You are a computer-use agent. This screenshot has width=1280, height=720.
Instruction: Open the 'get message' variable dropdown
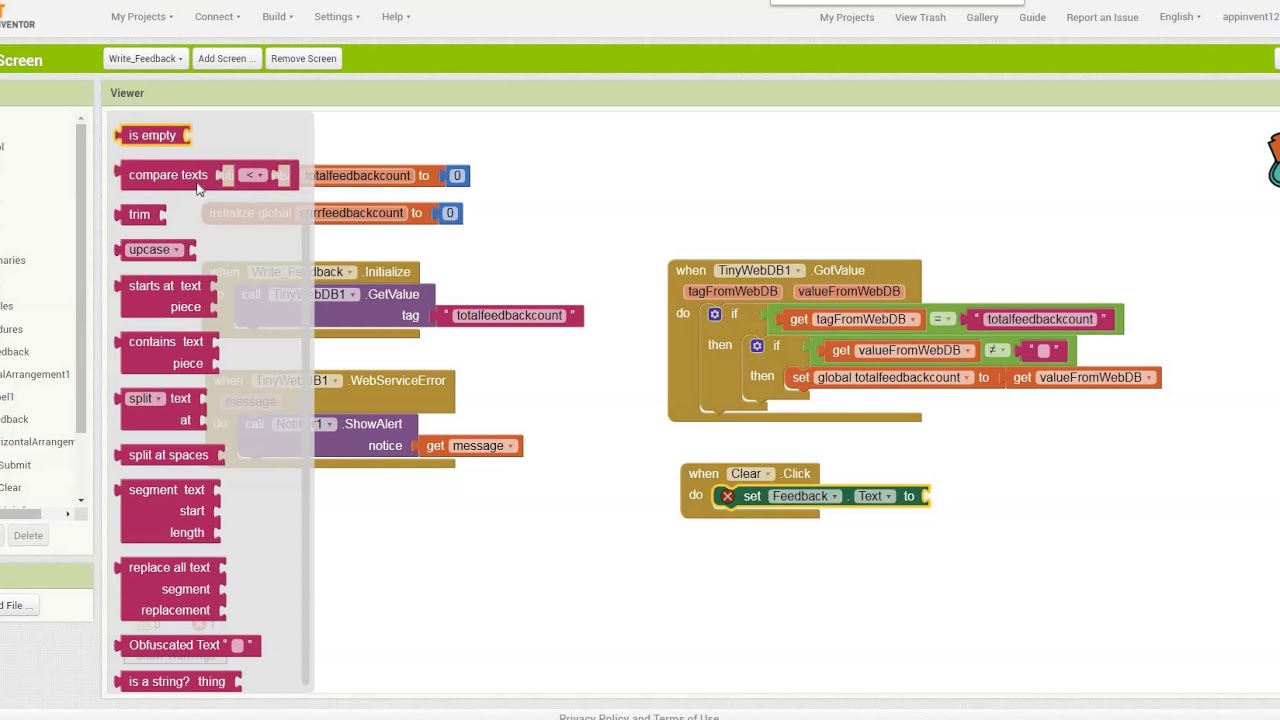[511, 446]
